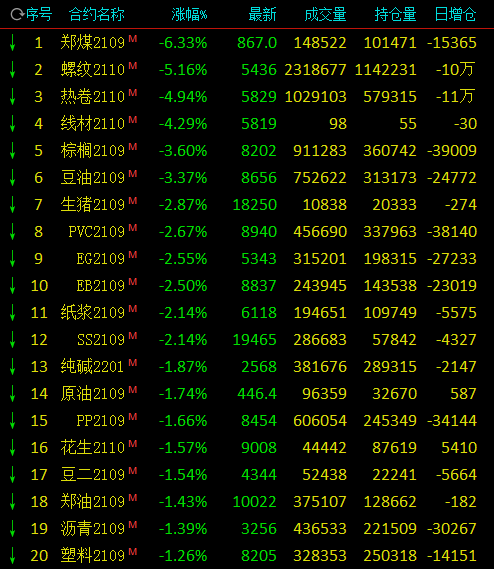Click the green down arrow of row 3

[x=13, y=97]
